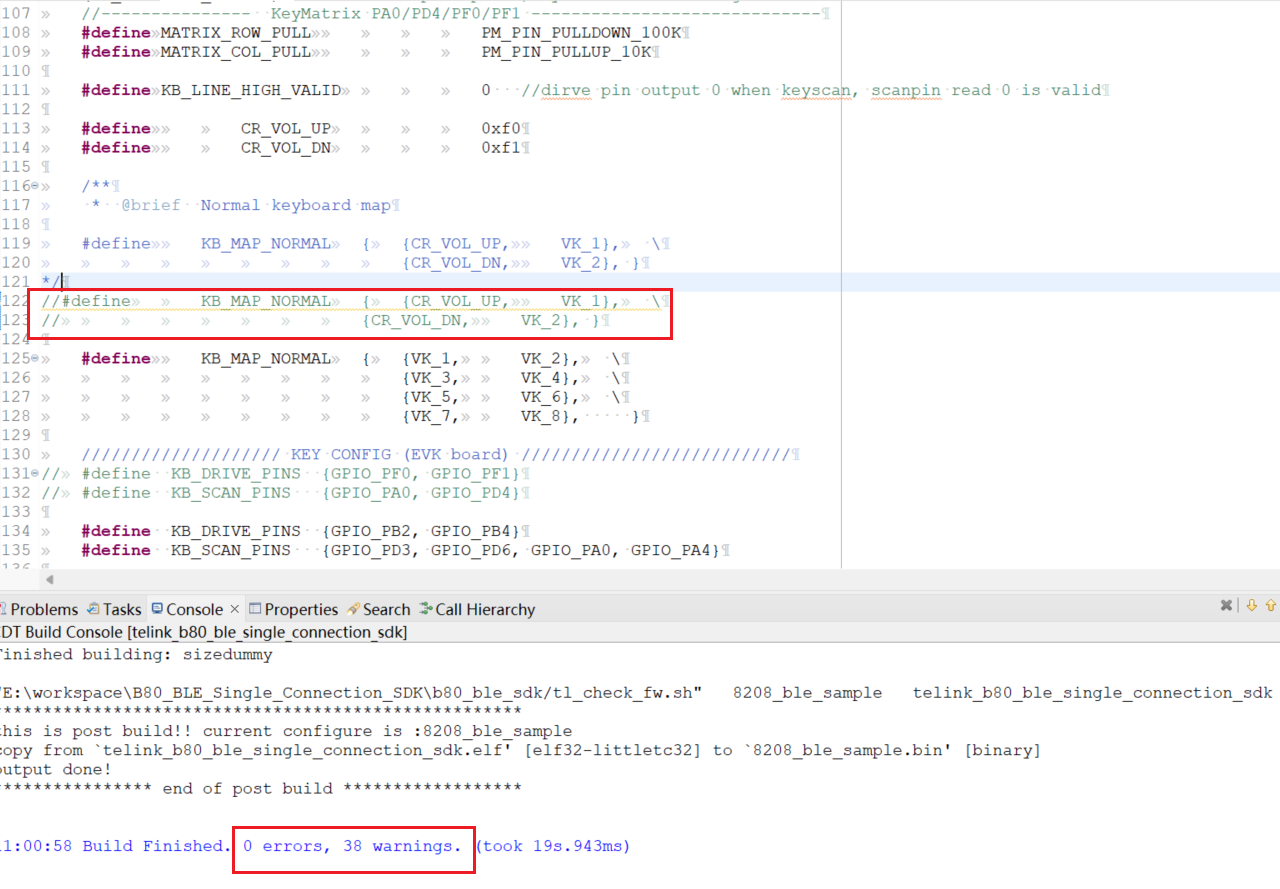Click KB_LINE_HIGH_VALID macro name
The height and width of the screenshot is (889, 1280).
tap(250, 90)
